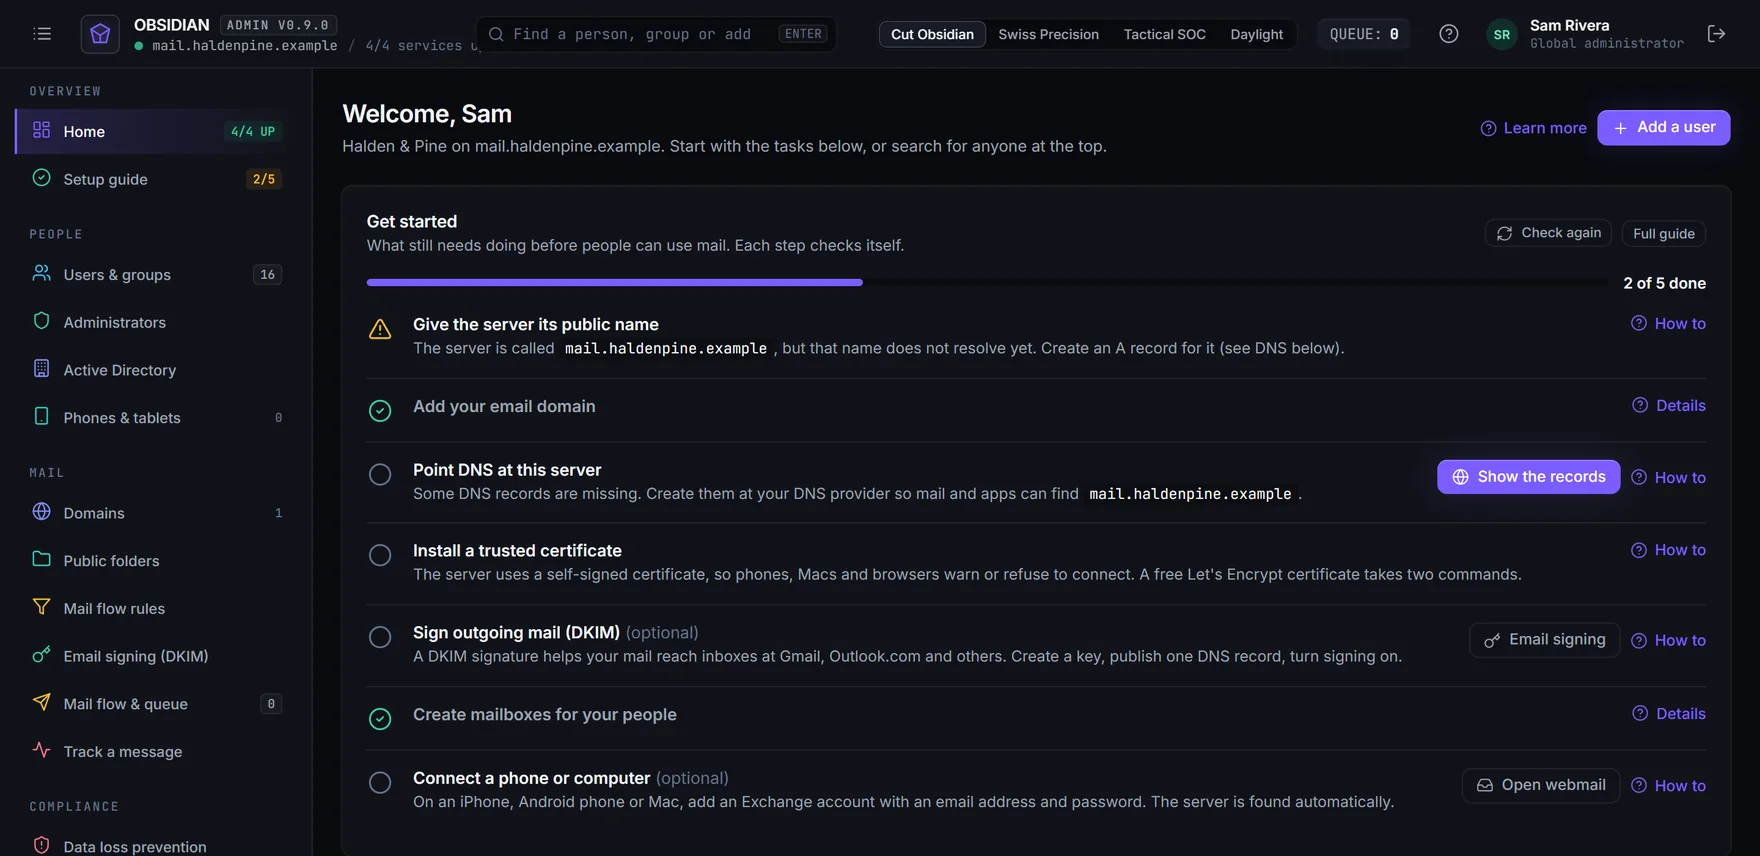Open How to for server public name
The width and height of the screenshot is (1760, 856).
[1668, 323]
